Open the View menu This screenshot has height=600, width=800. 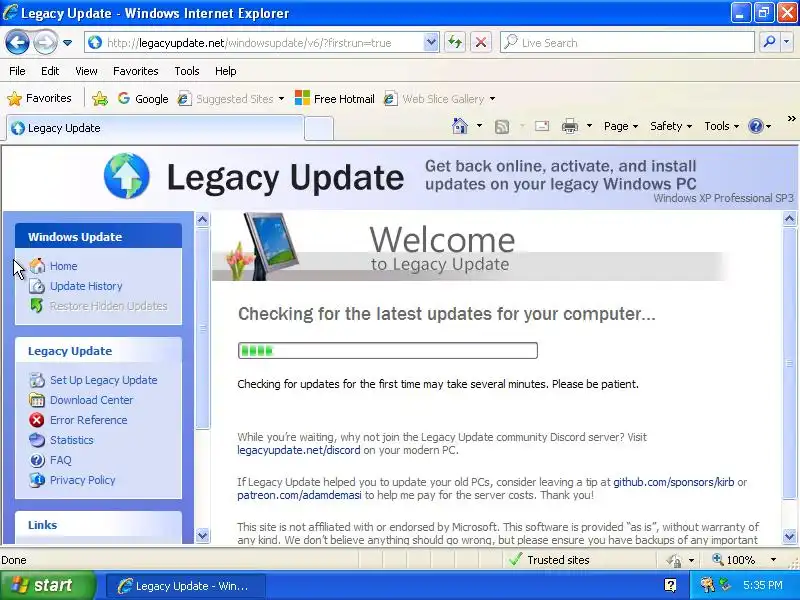(x=86, y=71)
